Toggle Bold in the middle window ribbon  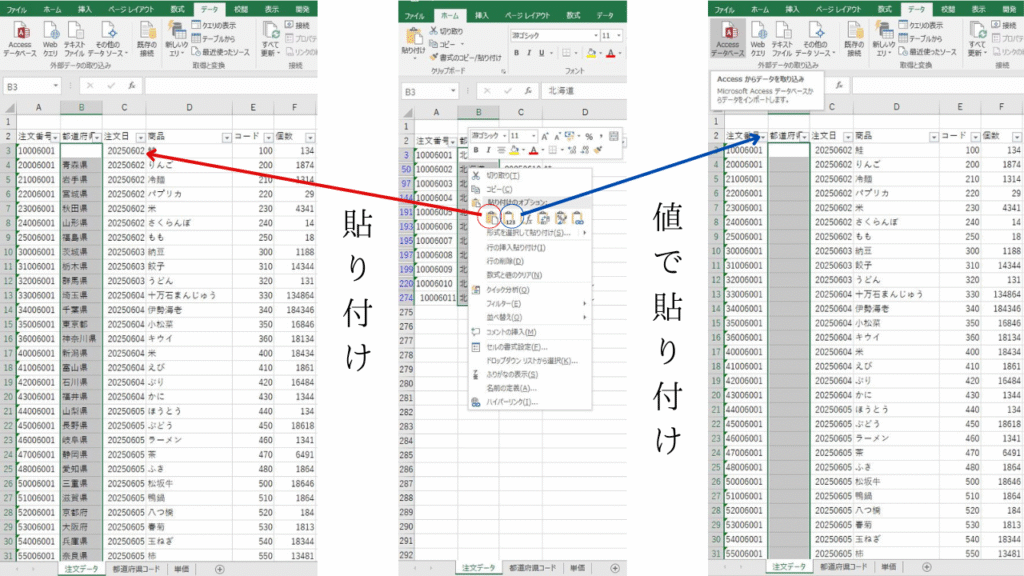(x=516, y=53)
